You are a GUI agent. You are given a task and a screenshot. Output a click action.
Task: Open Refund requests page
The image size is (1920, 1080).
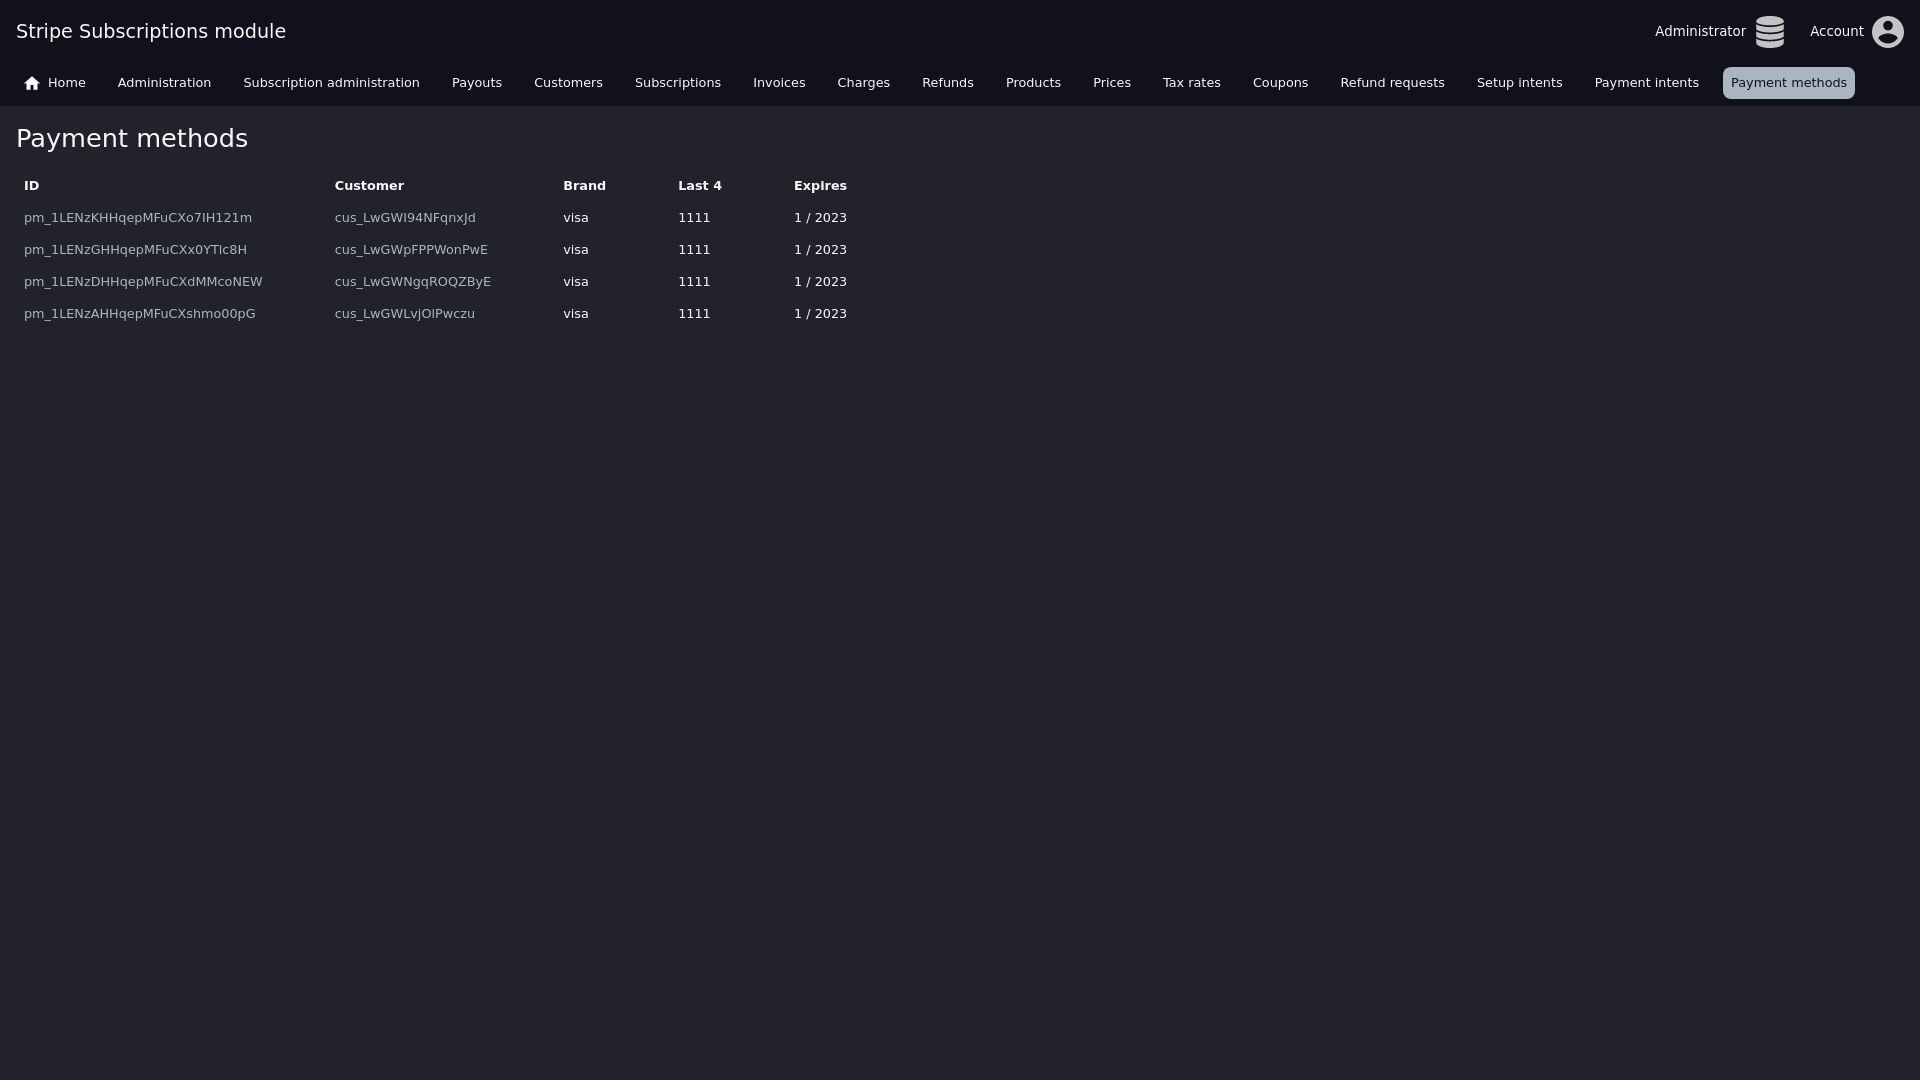tap(1391, 83)
